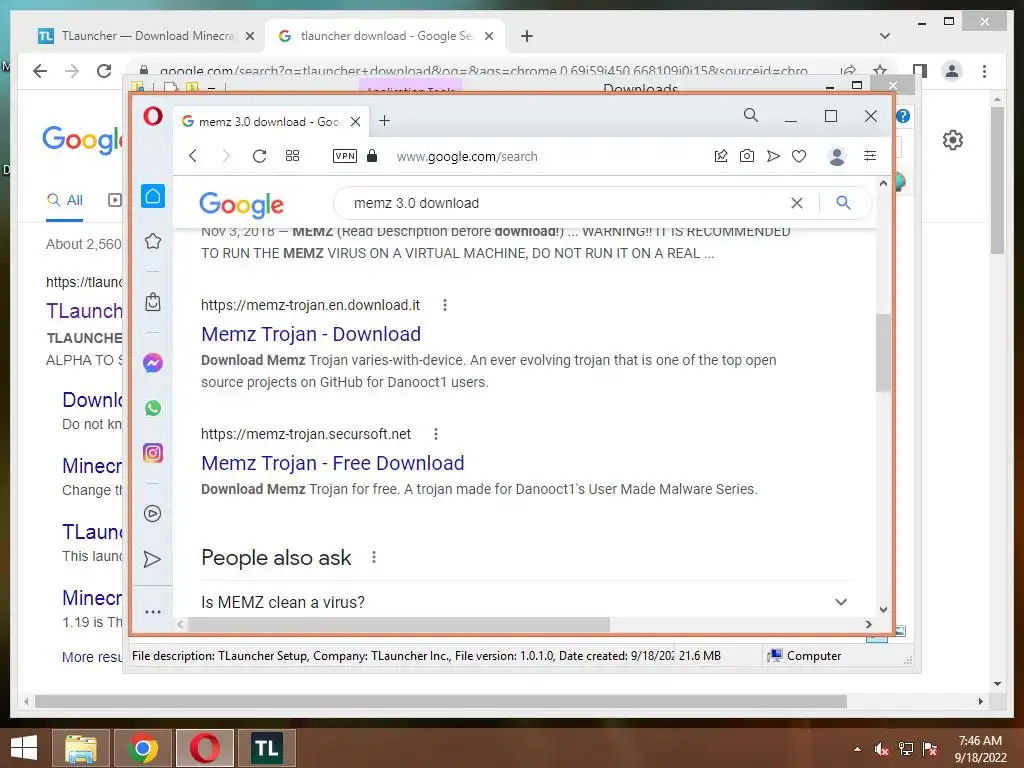Click Opera address bar lock icon

[x=372, y=155]
